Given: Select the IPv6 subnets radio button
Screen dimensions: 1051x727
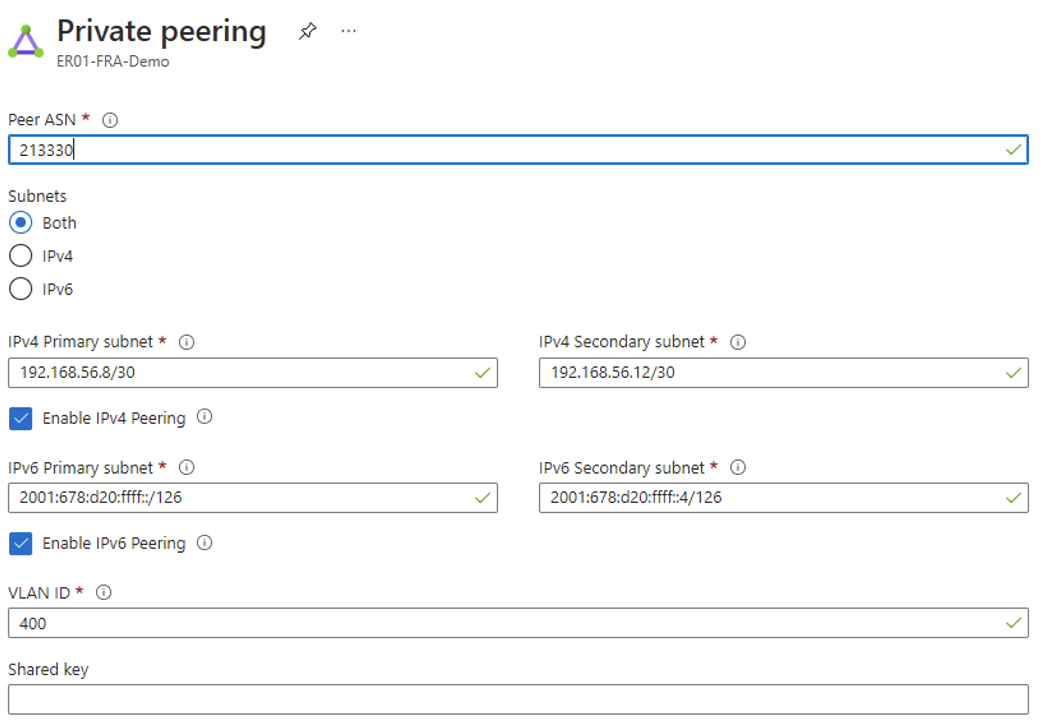Looking at the screenshot, I should (x=20, y=288).
